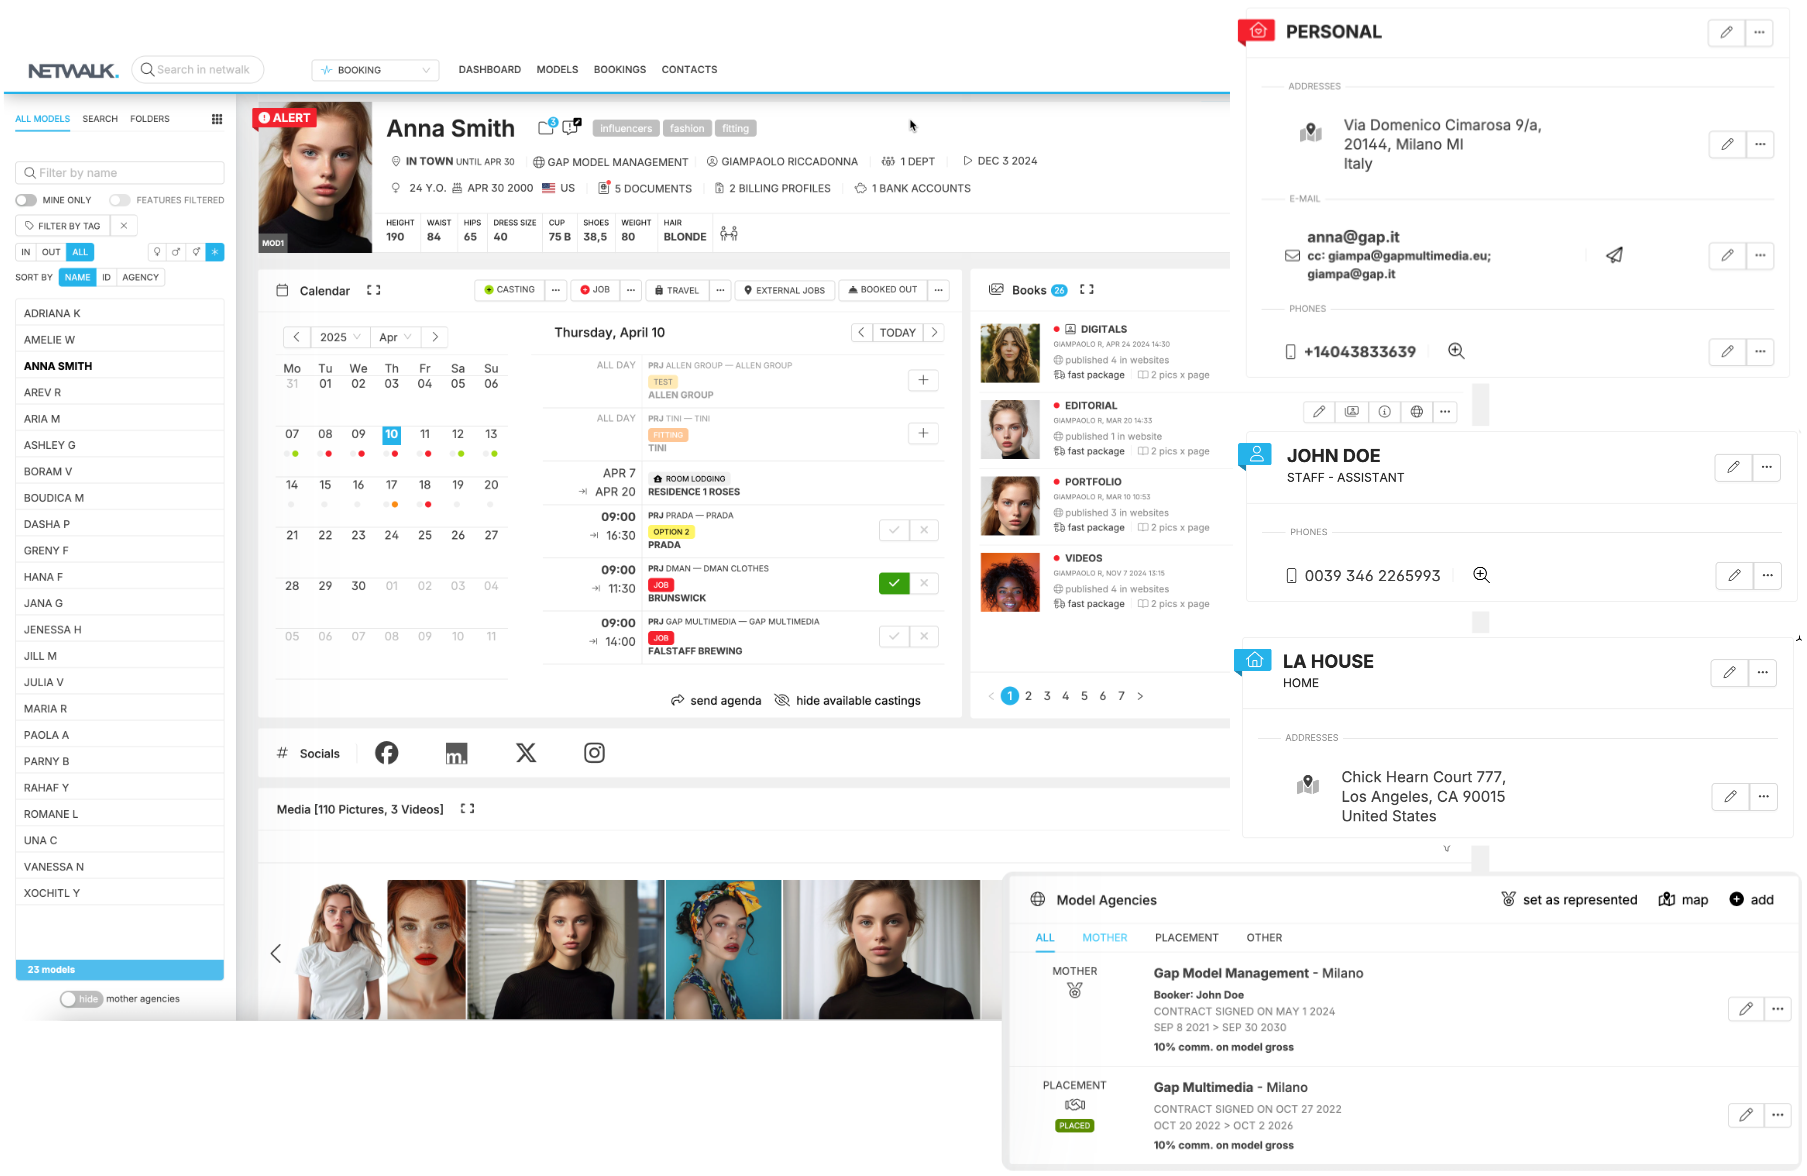
Task: Click the send agenda button
Action: coord(716,700)
